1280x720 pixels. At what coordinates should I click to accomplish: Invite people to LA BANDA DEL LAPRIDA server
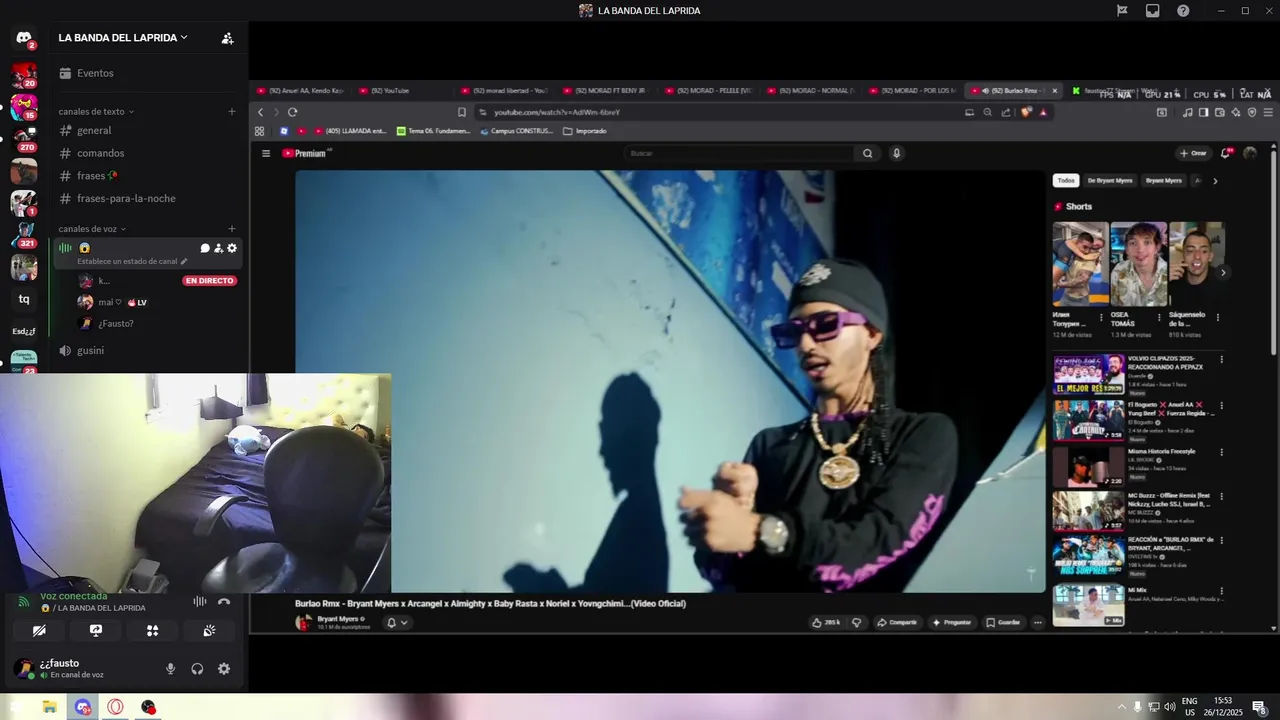click(x=227, y=38)
